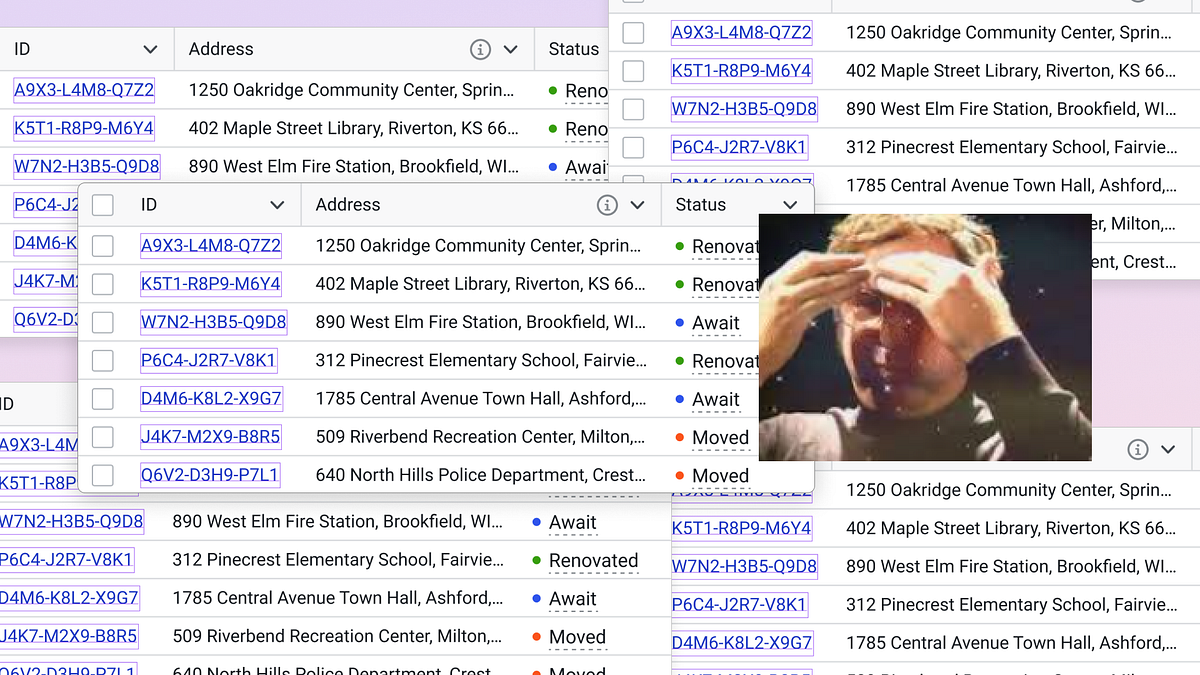This screenshot has width=1200, height=675.
Task: Check the W7N2-H3B5-Q9D8 row checkbox in the front table
Action: 102,322
